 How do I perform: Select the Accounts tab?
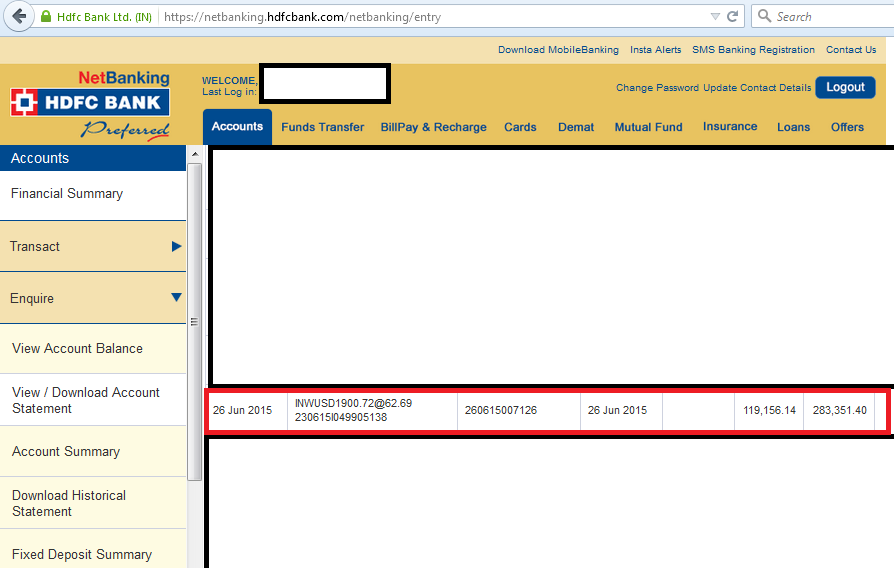click(x=237, y=127)
